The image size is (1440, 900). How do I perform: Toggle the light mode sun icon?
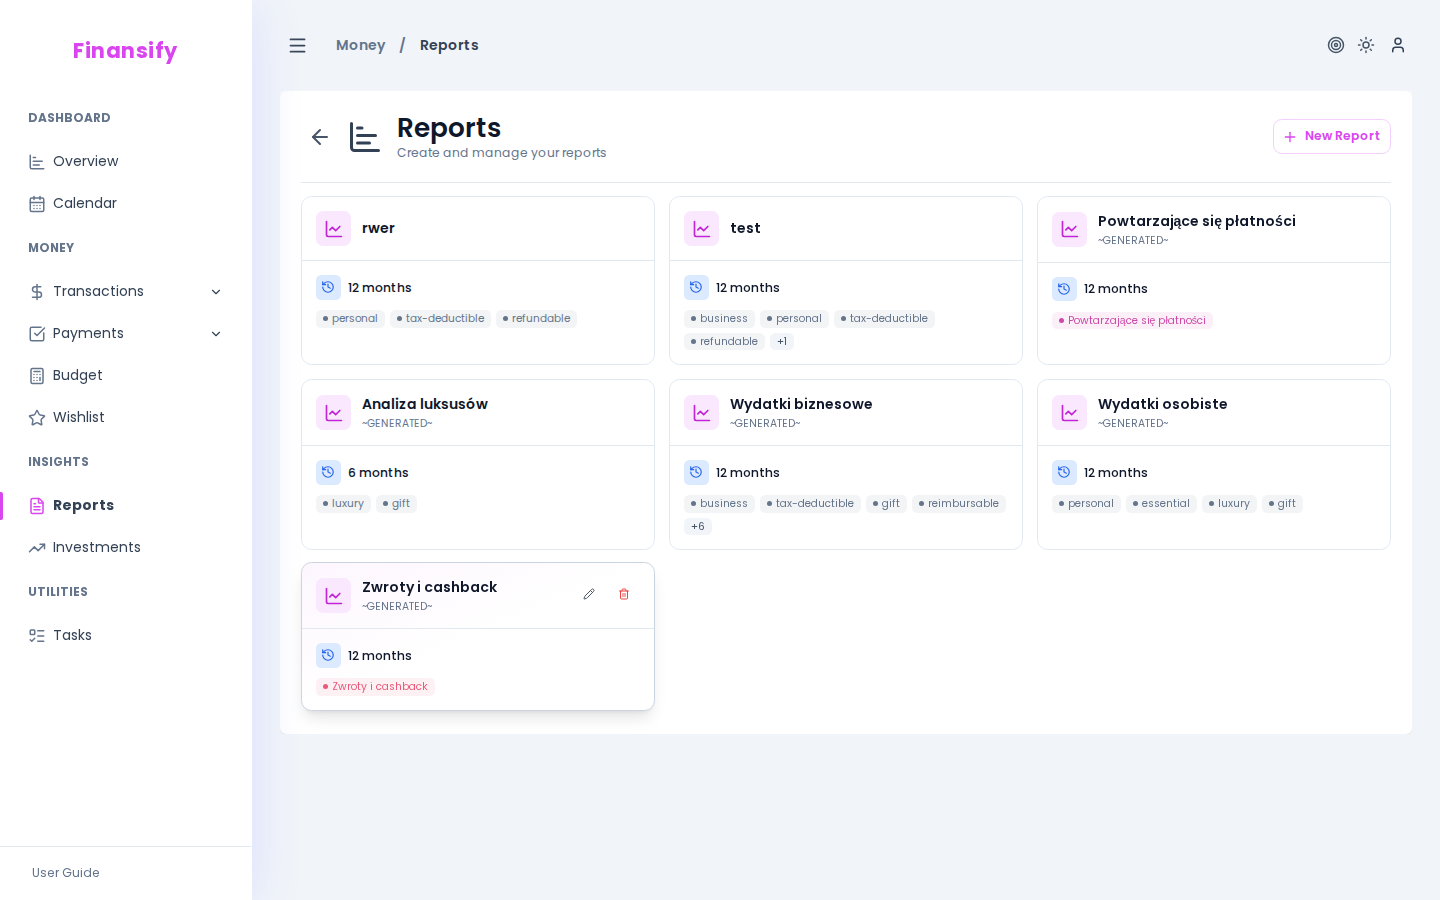tap(1366, 45)
